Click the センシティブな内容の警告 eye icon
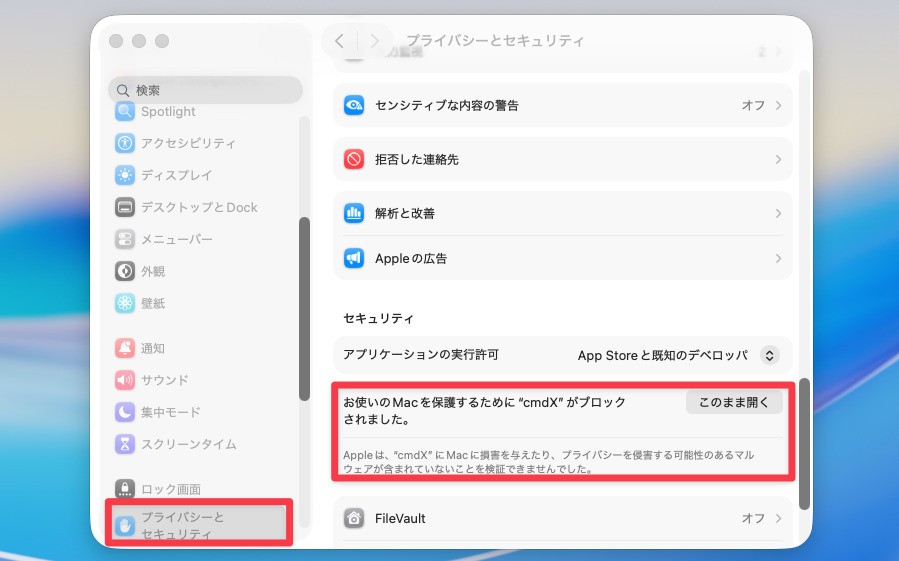This screenshot has height=561, width=899. tap(354, 106)
